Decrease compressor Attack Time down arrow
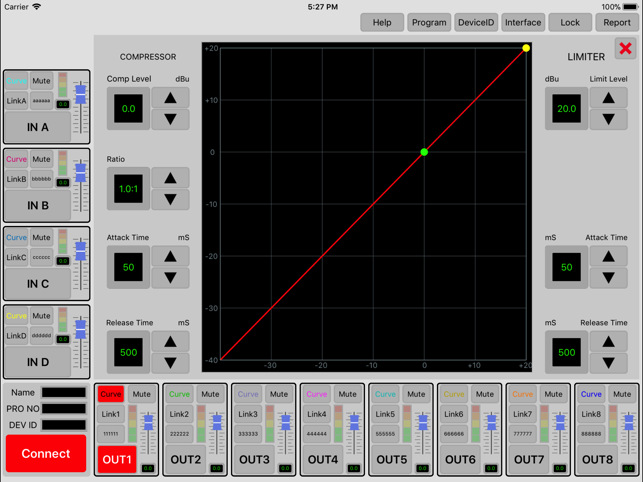This screenshot has width=643, height=482. [170, 278]
